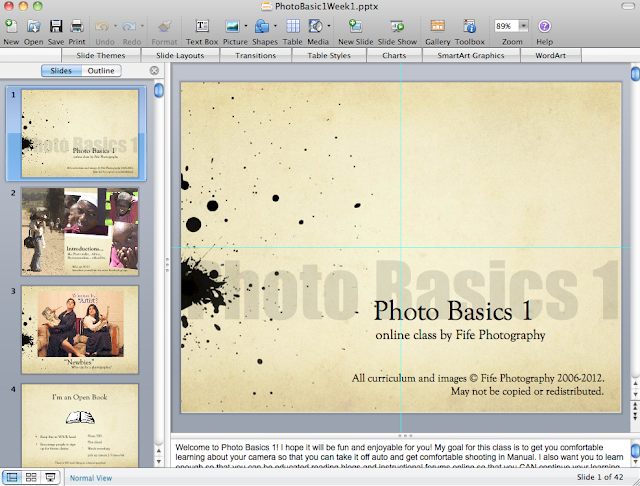Expand the Picture dropdown arrow
Screen dimensions: 640x486
point(246,26)
